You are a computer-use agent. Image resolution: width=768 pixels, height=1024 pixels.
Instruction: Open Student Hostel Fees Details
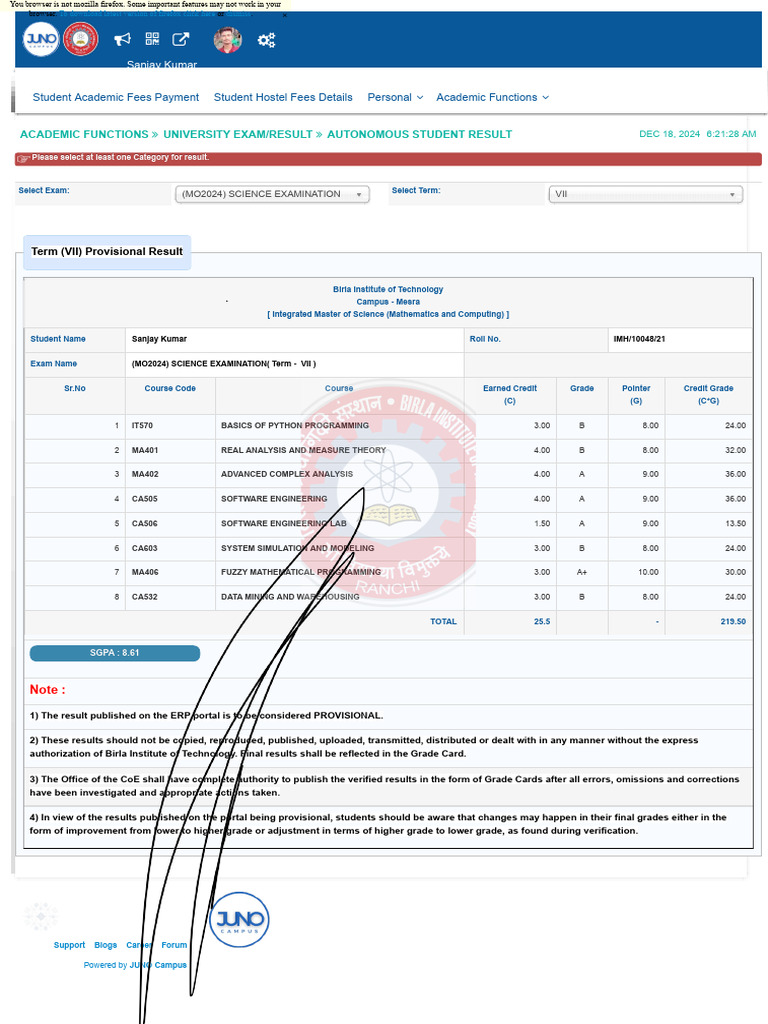pos(283,97)
